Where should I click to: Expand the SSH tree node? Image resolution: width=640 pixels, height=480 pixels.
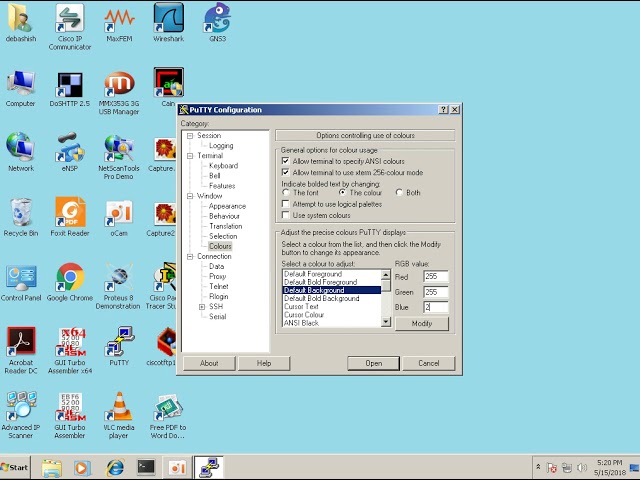click(201, 307)
